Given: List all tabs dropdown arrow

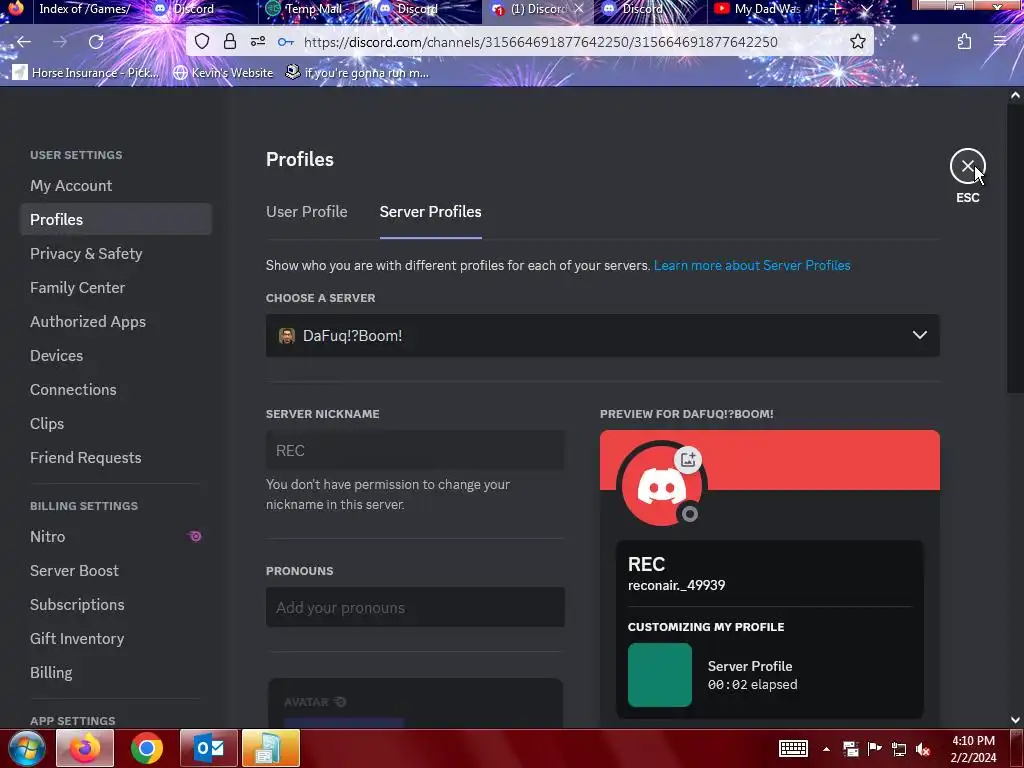Looking at the screenshot, I should 867,9.
